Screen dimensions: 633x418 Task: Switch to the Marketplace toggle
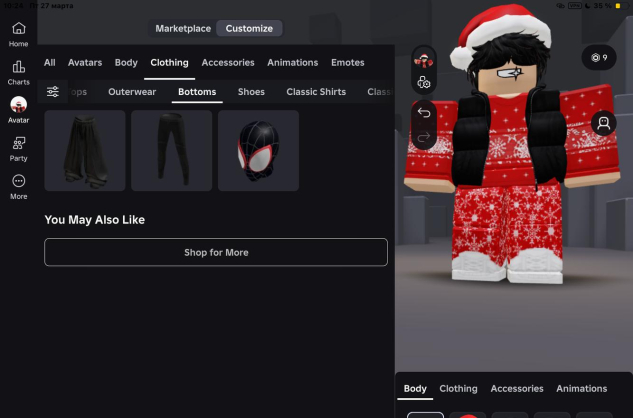tap(183, 28)
